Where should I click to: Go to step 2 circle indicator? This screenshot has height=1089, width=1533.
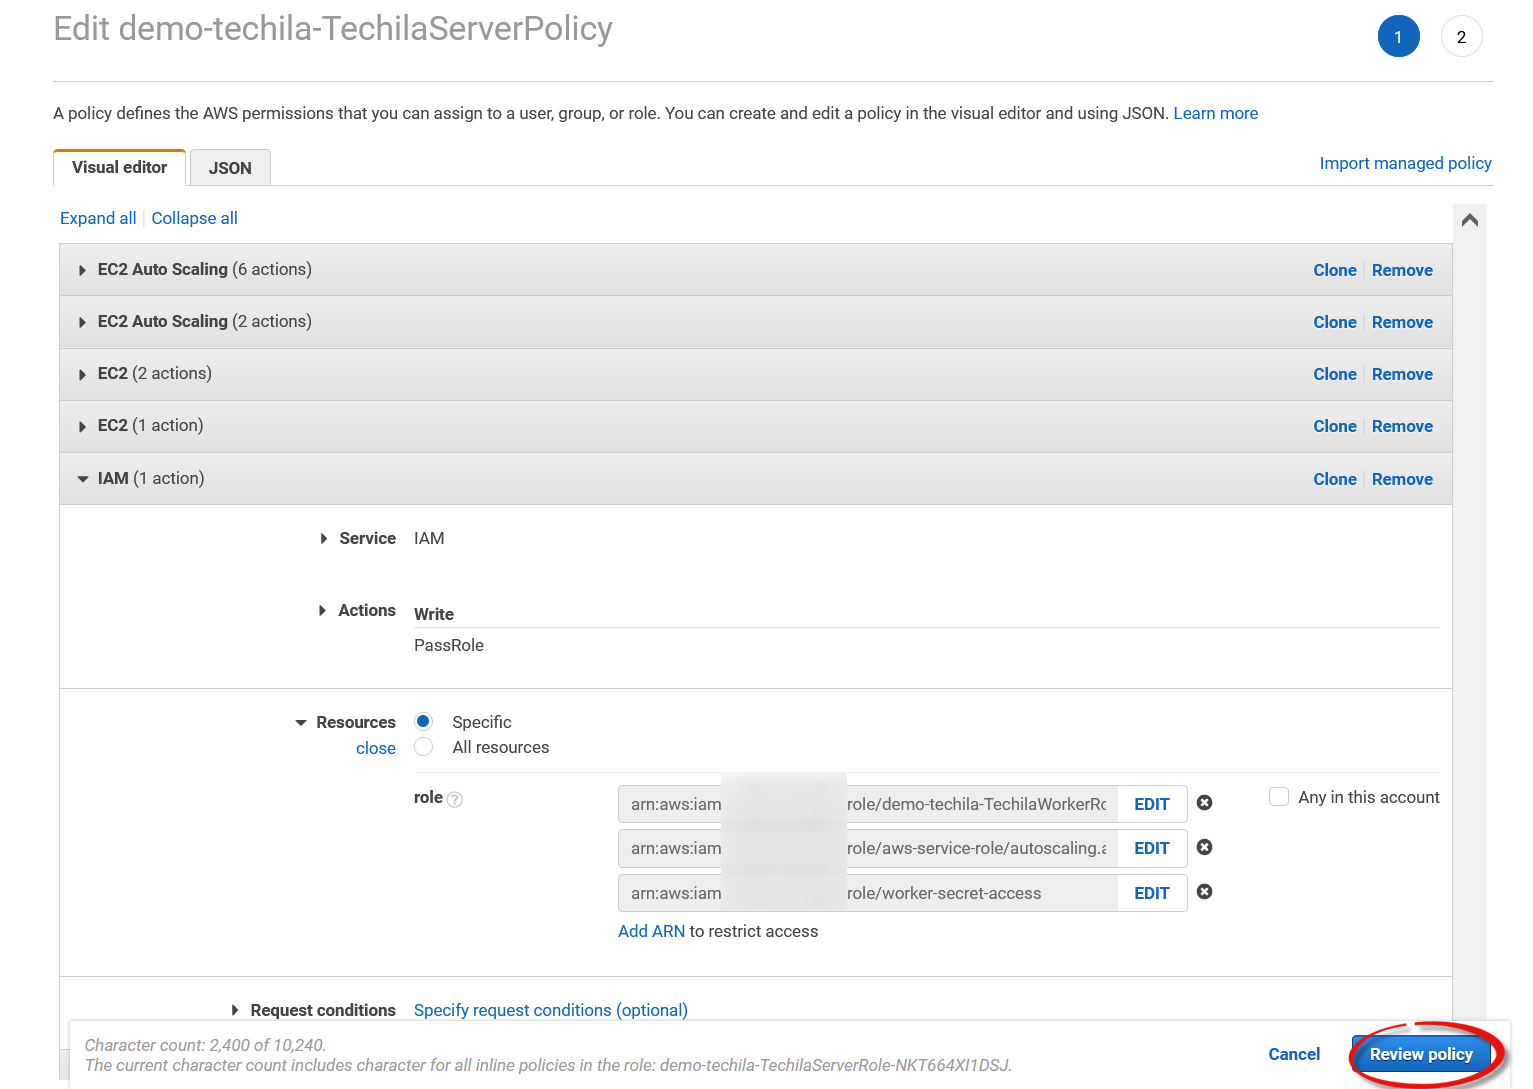coord(1461,37)
